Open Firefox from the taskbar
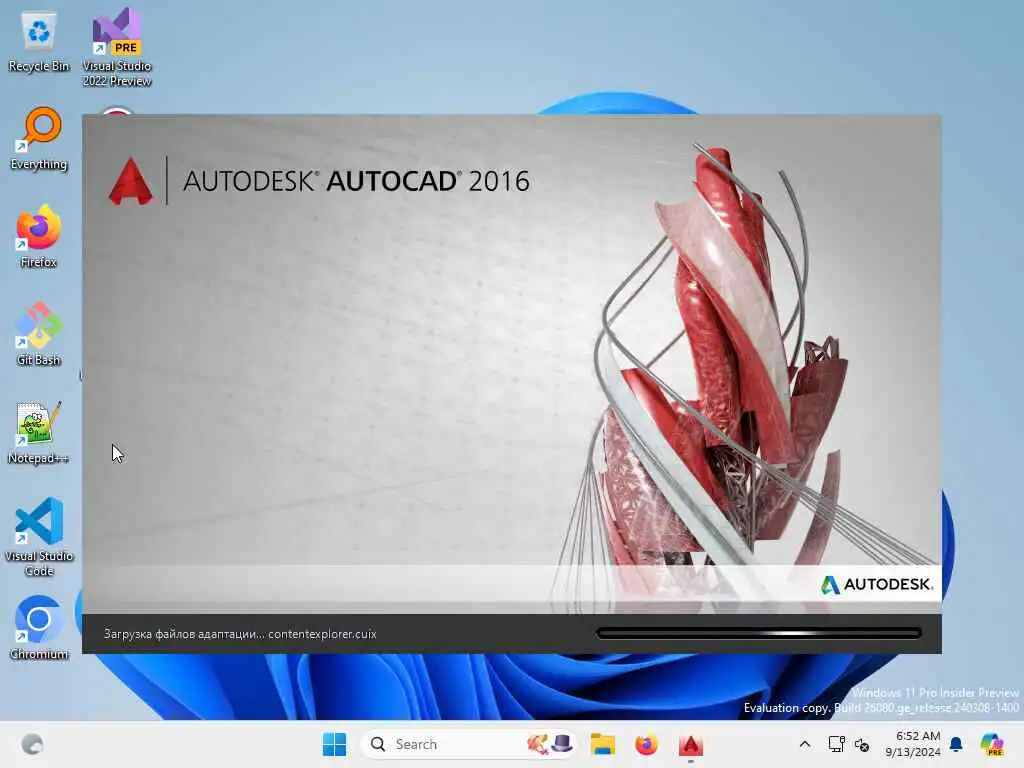 (x=647, y=744)
